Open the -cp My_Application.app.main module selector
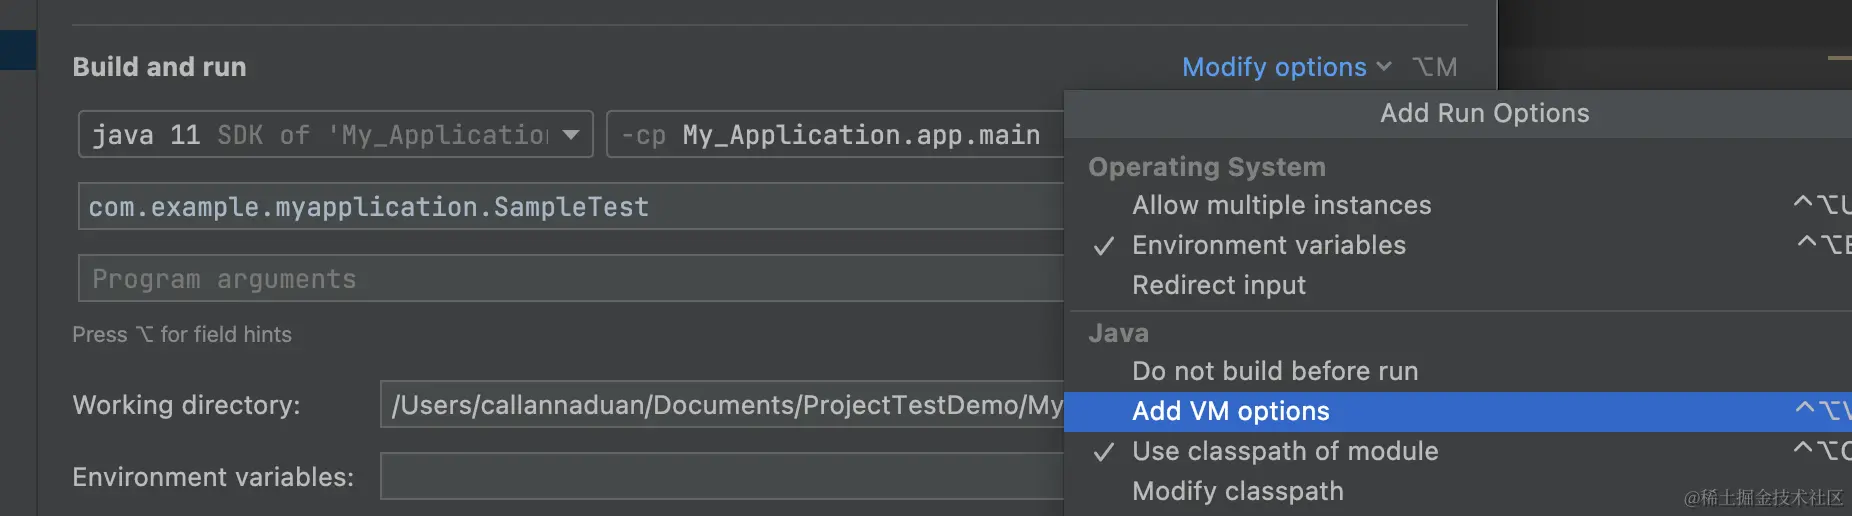 (x=830, y=135)
